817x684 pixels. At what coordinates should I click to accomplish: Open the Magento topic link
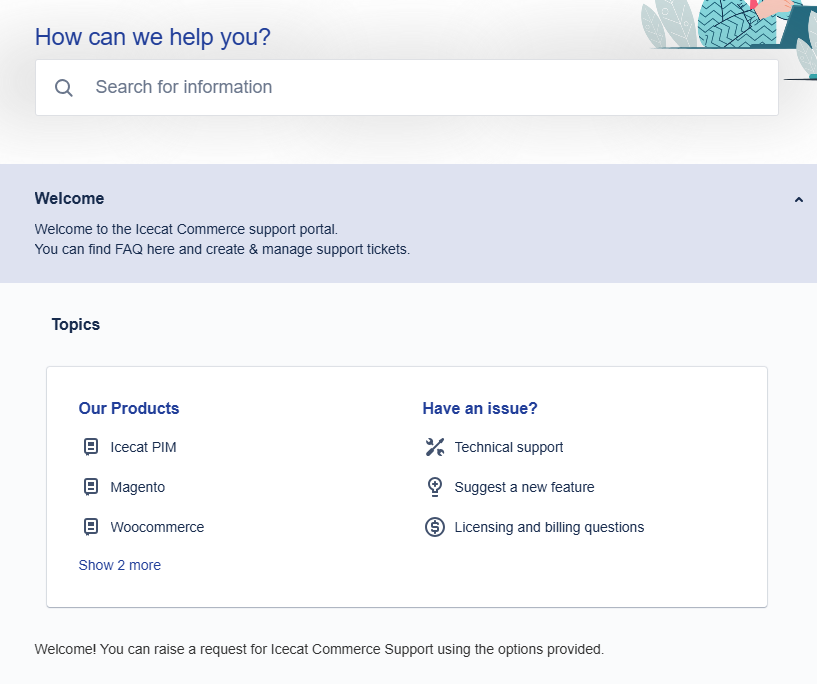138,487
